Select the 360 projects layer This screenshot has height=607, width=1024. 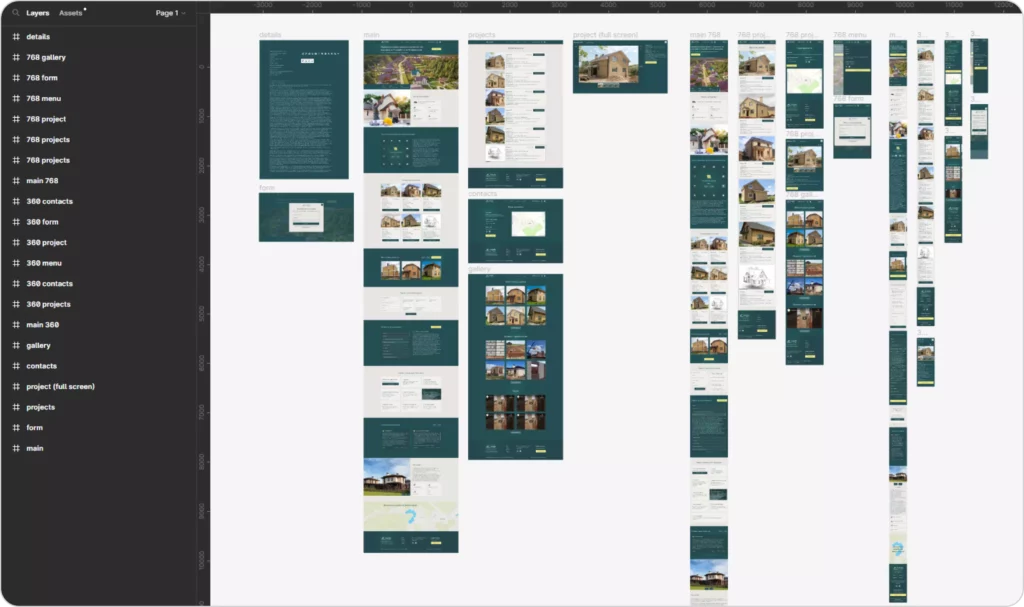(x=48, y=304)
